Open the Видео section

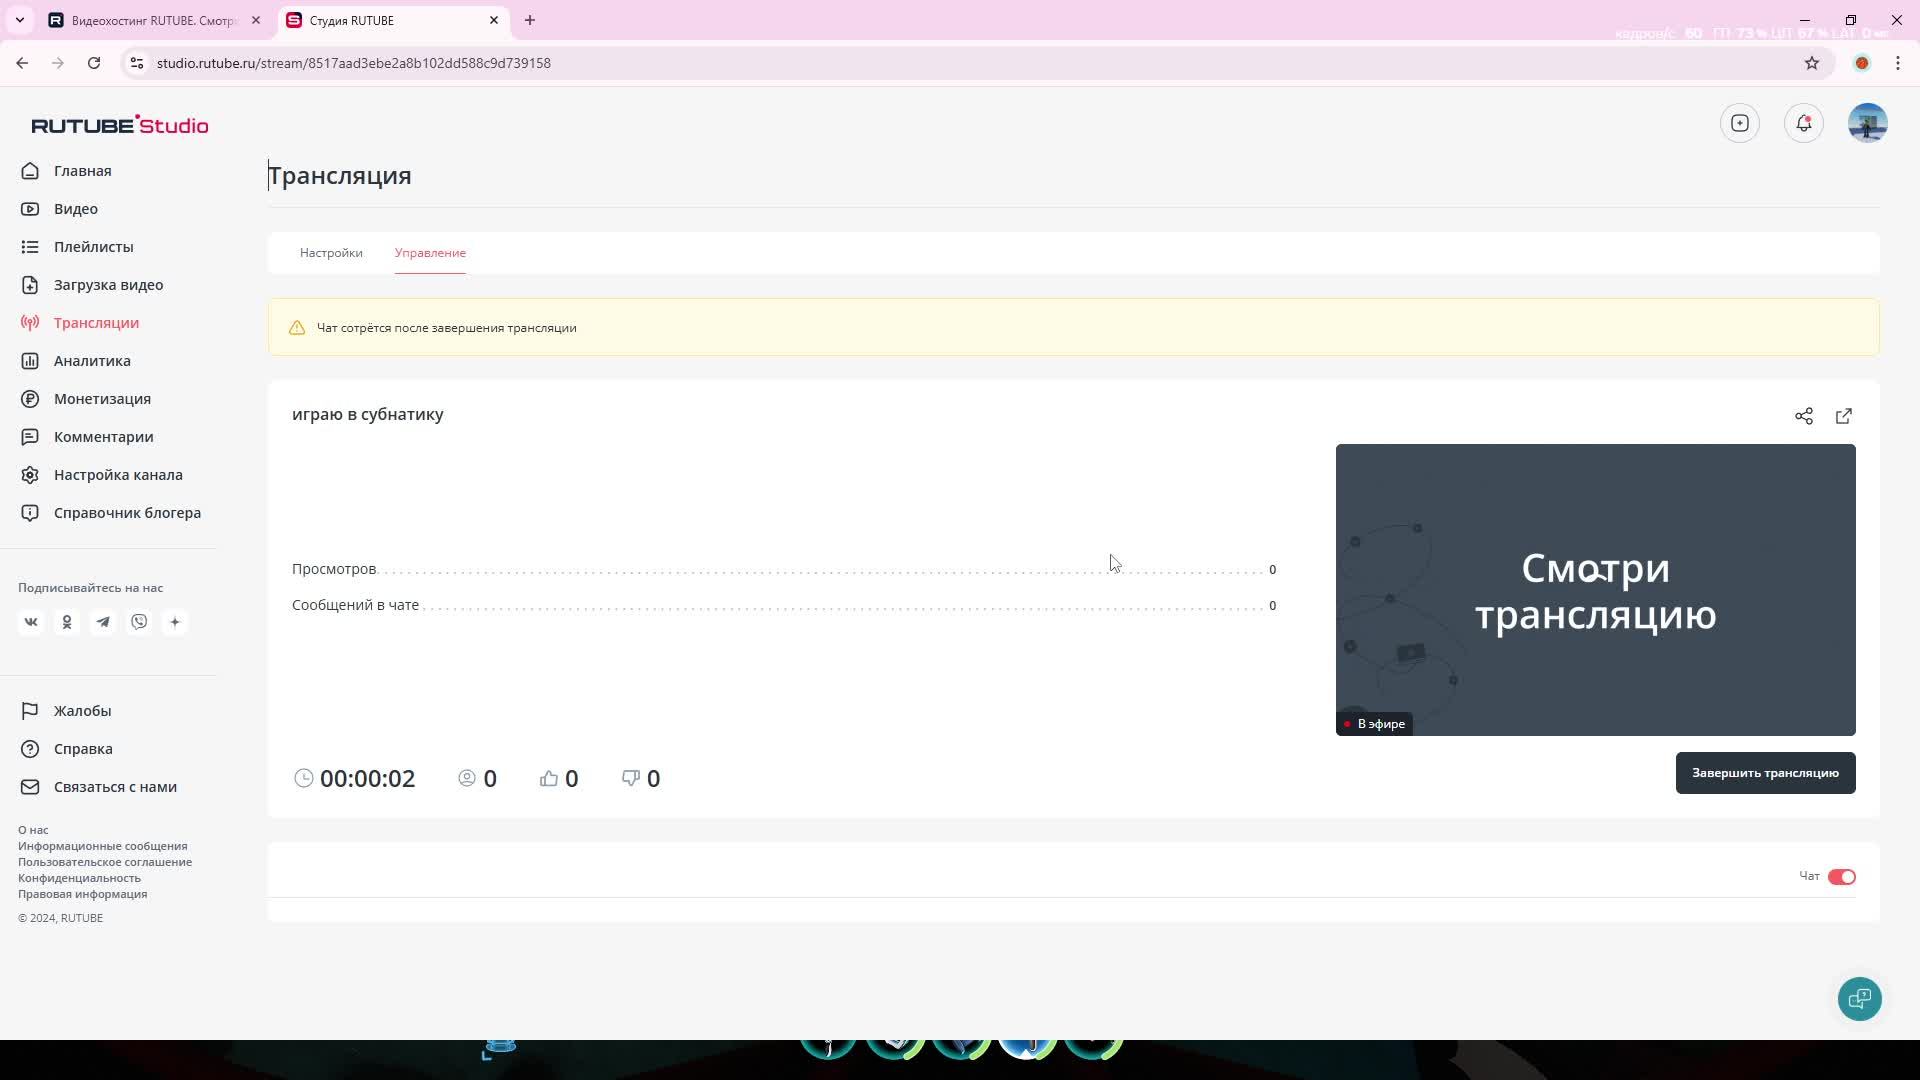[x=60, y=209]
